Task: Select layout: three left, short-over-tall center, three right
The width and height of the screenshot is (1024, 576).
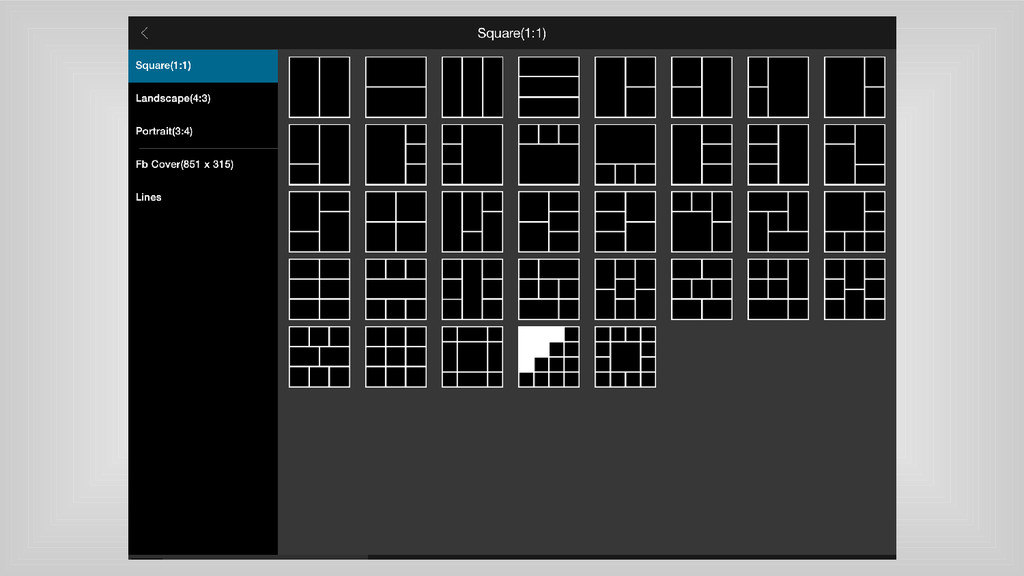Action: click(x=854, y=289)
